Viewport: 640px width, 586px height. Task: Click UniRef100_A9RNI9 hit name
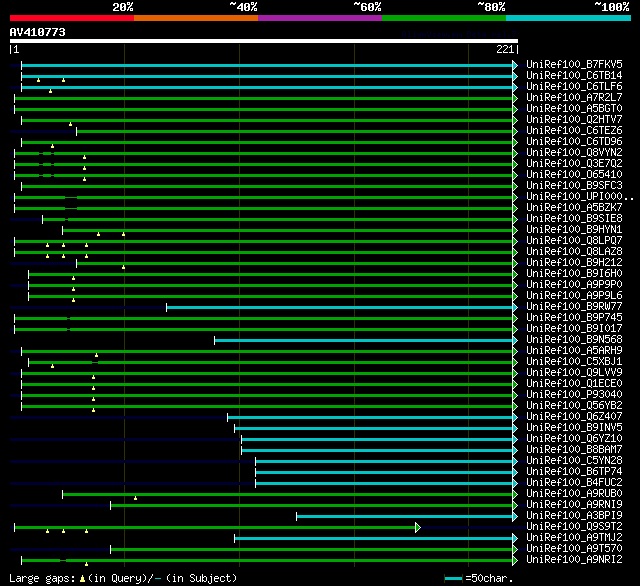pyautogui.click(x=574, y=505)
